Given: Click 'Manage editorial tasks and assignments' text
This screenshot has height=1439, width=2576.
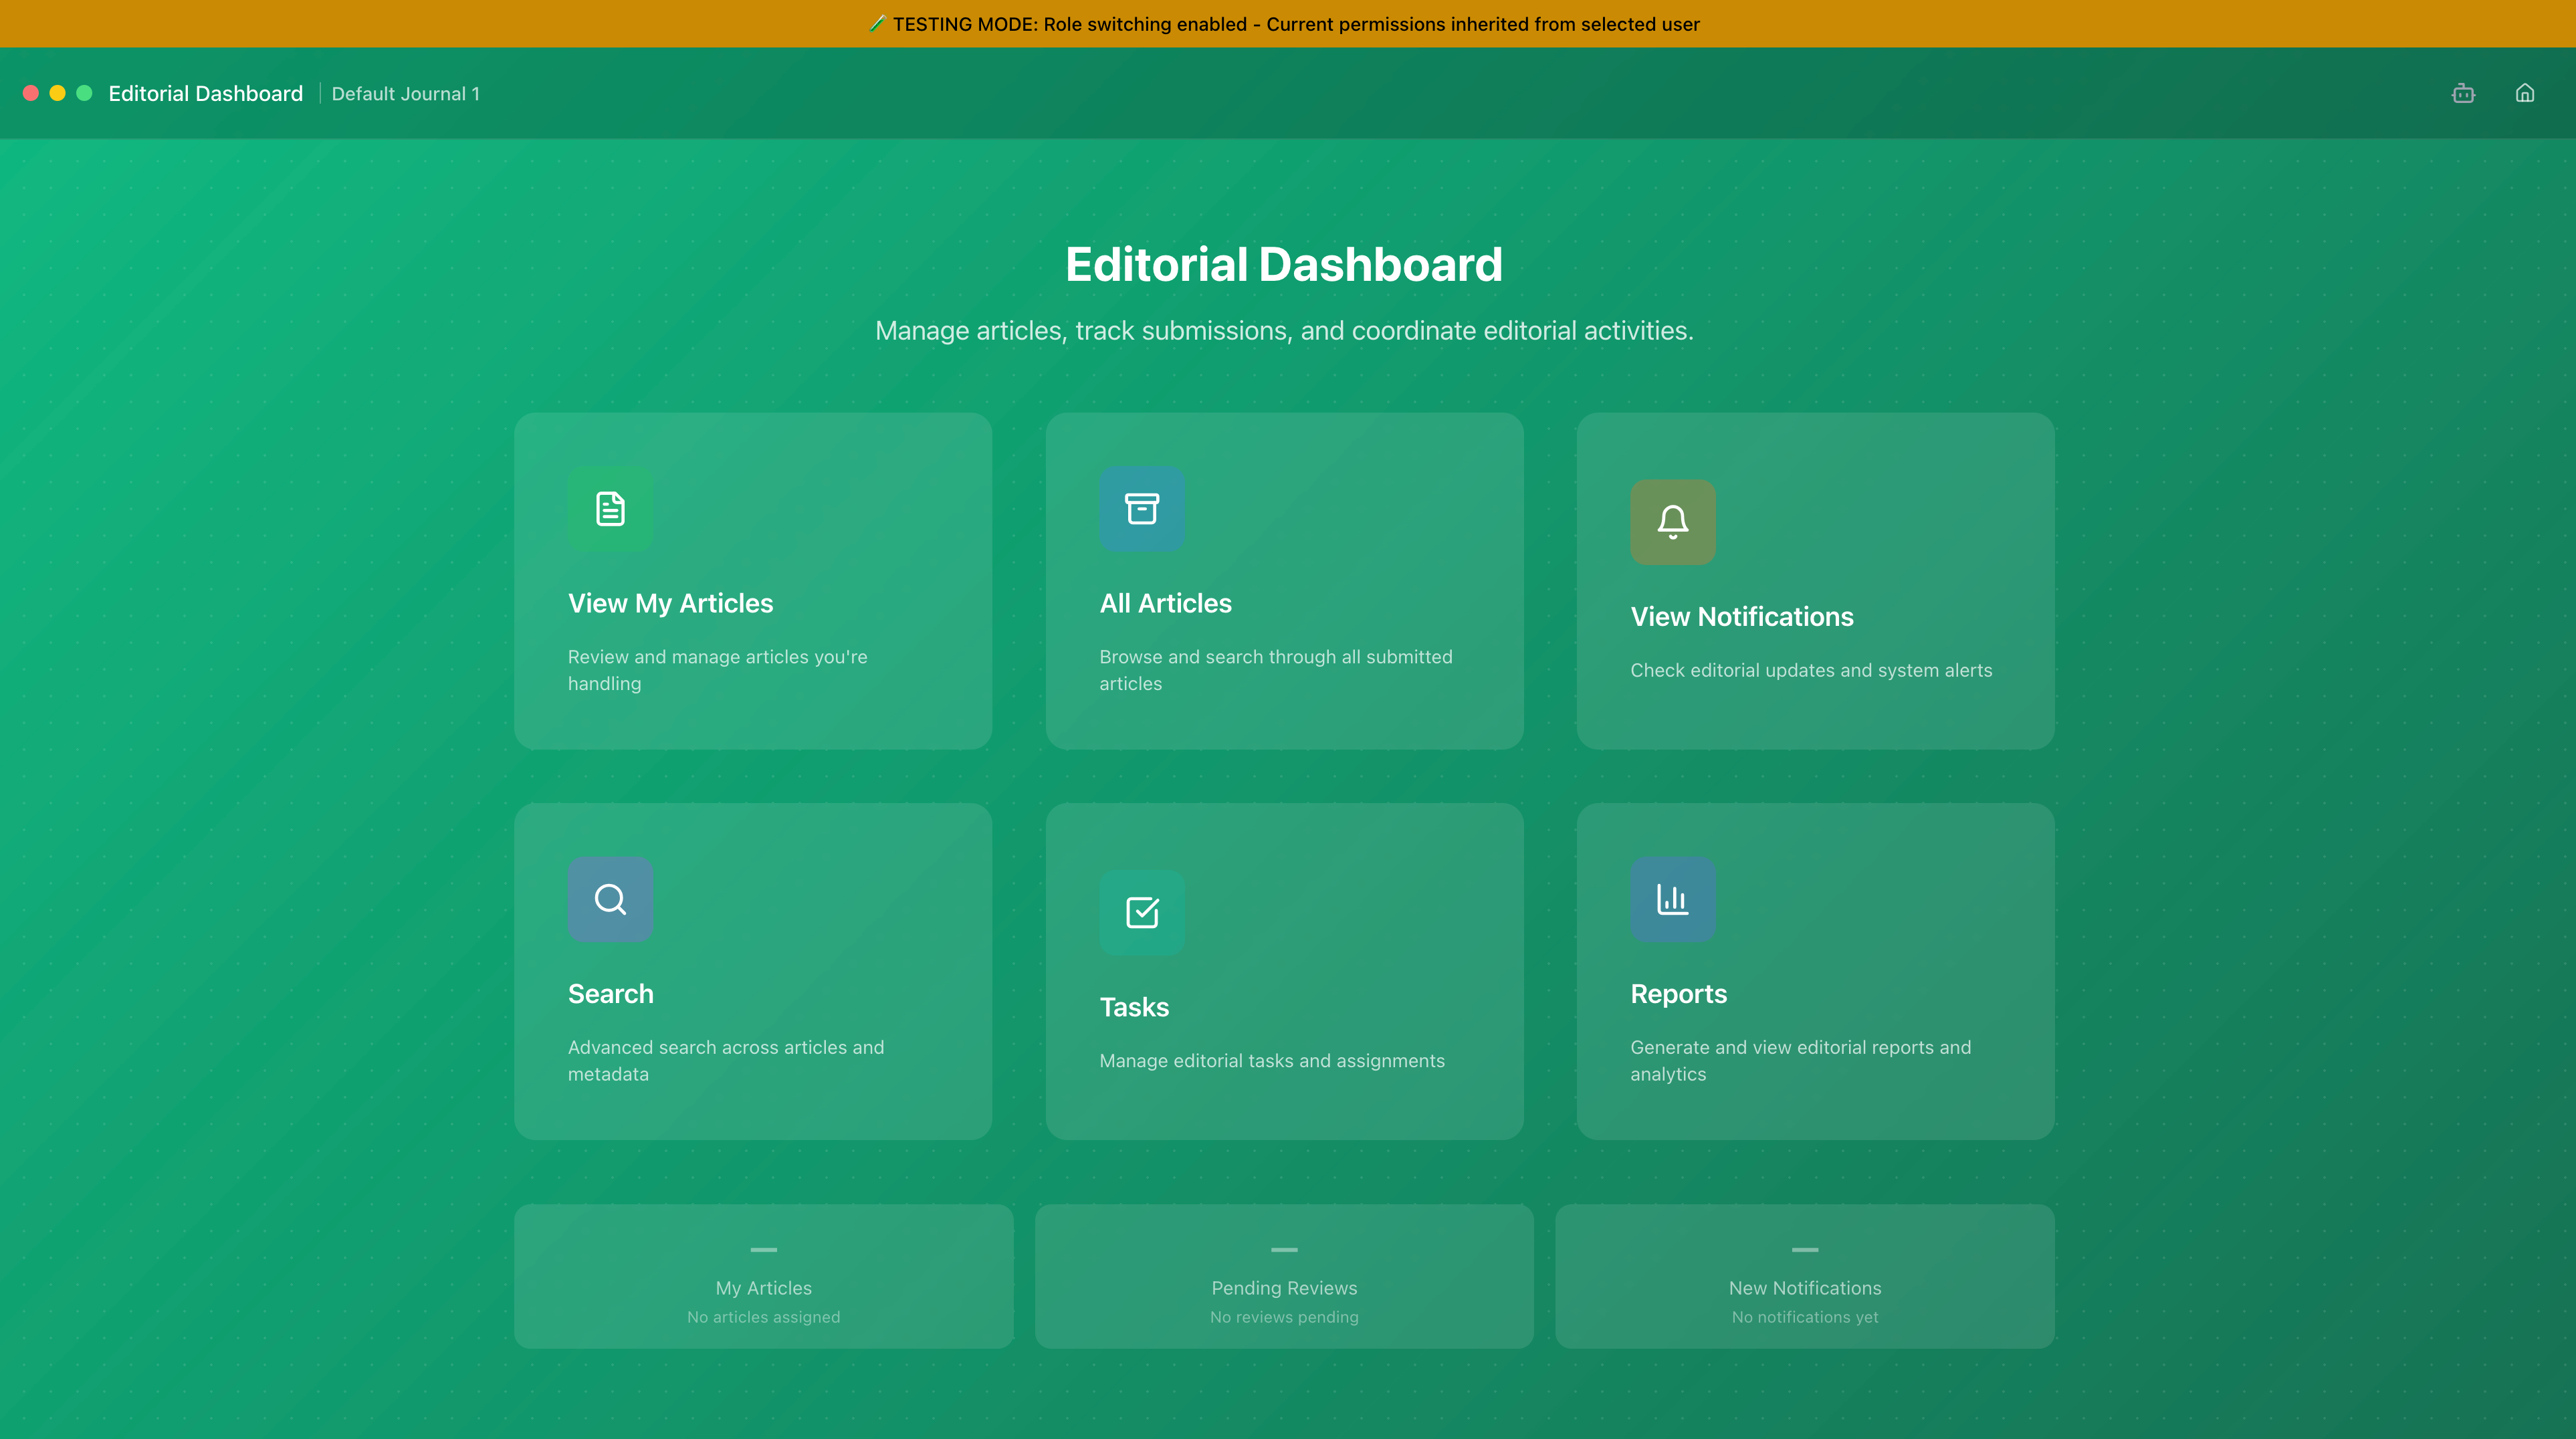Looking at the screenshot, I should tap(1272, 1060).
